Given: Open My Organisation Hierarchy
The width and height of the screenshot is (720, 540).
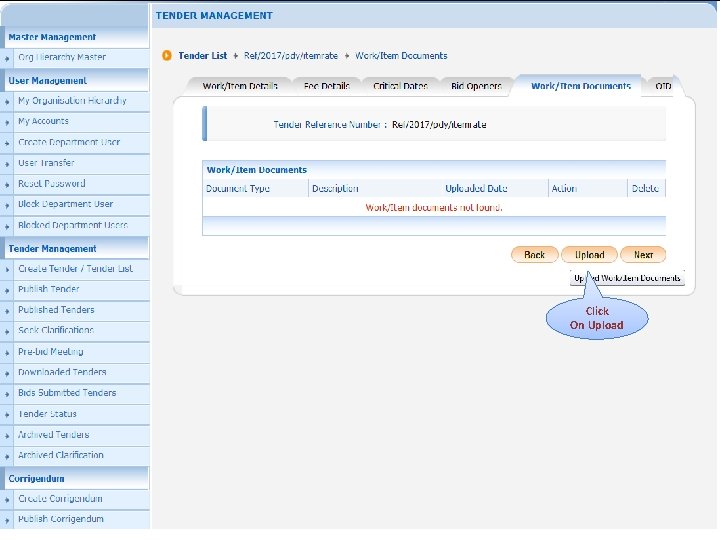Looking at the screenshot, I should (72, 101).
